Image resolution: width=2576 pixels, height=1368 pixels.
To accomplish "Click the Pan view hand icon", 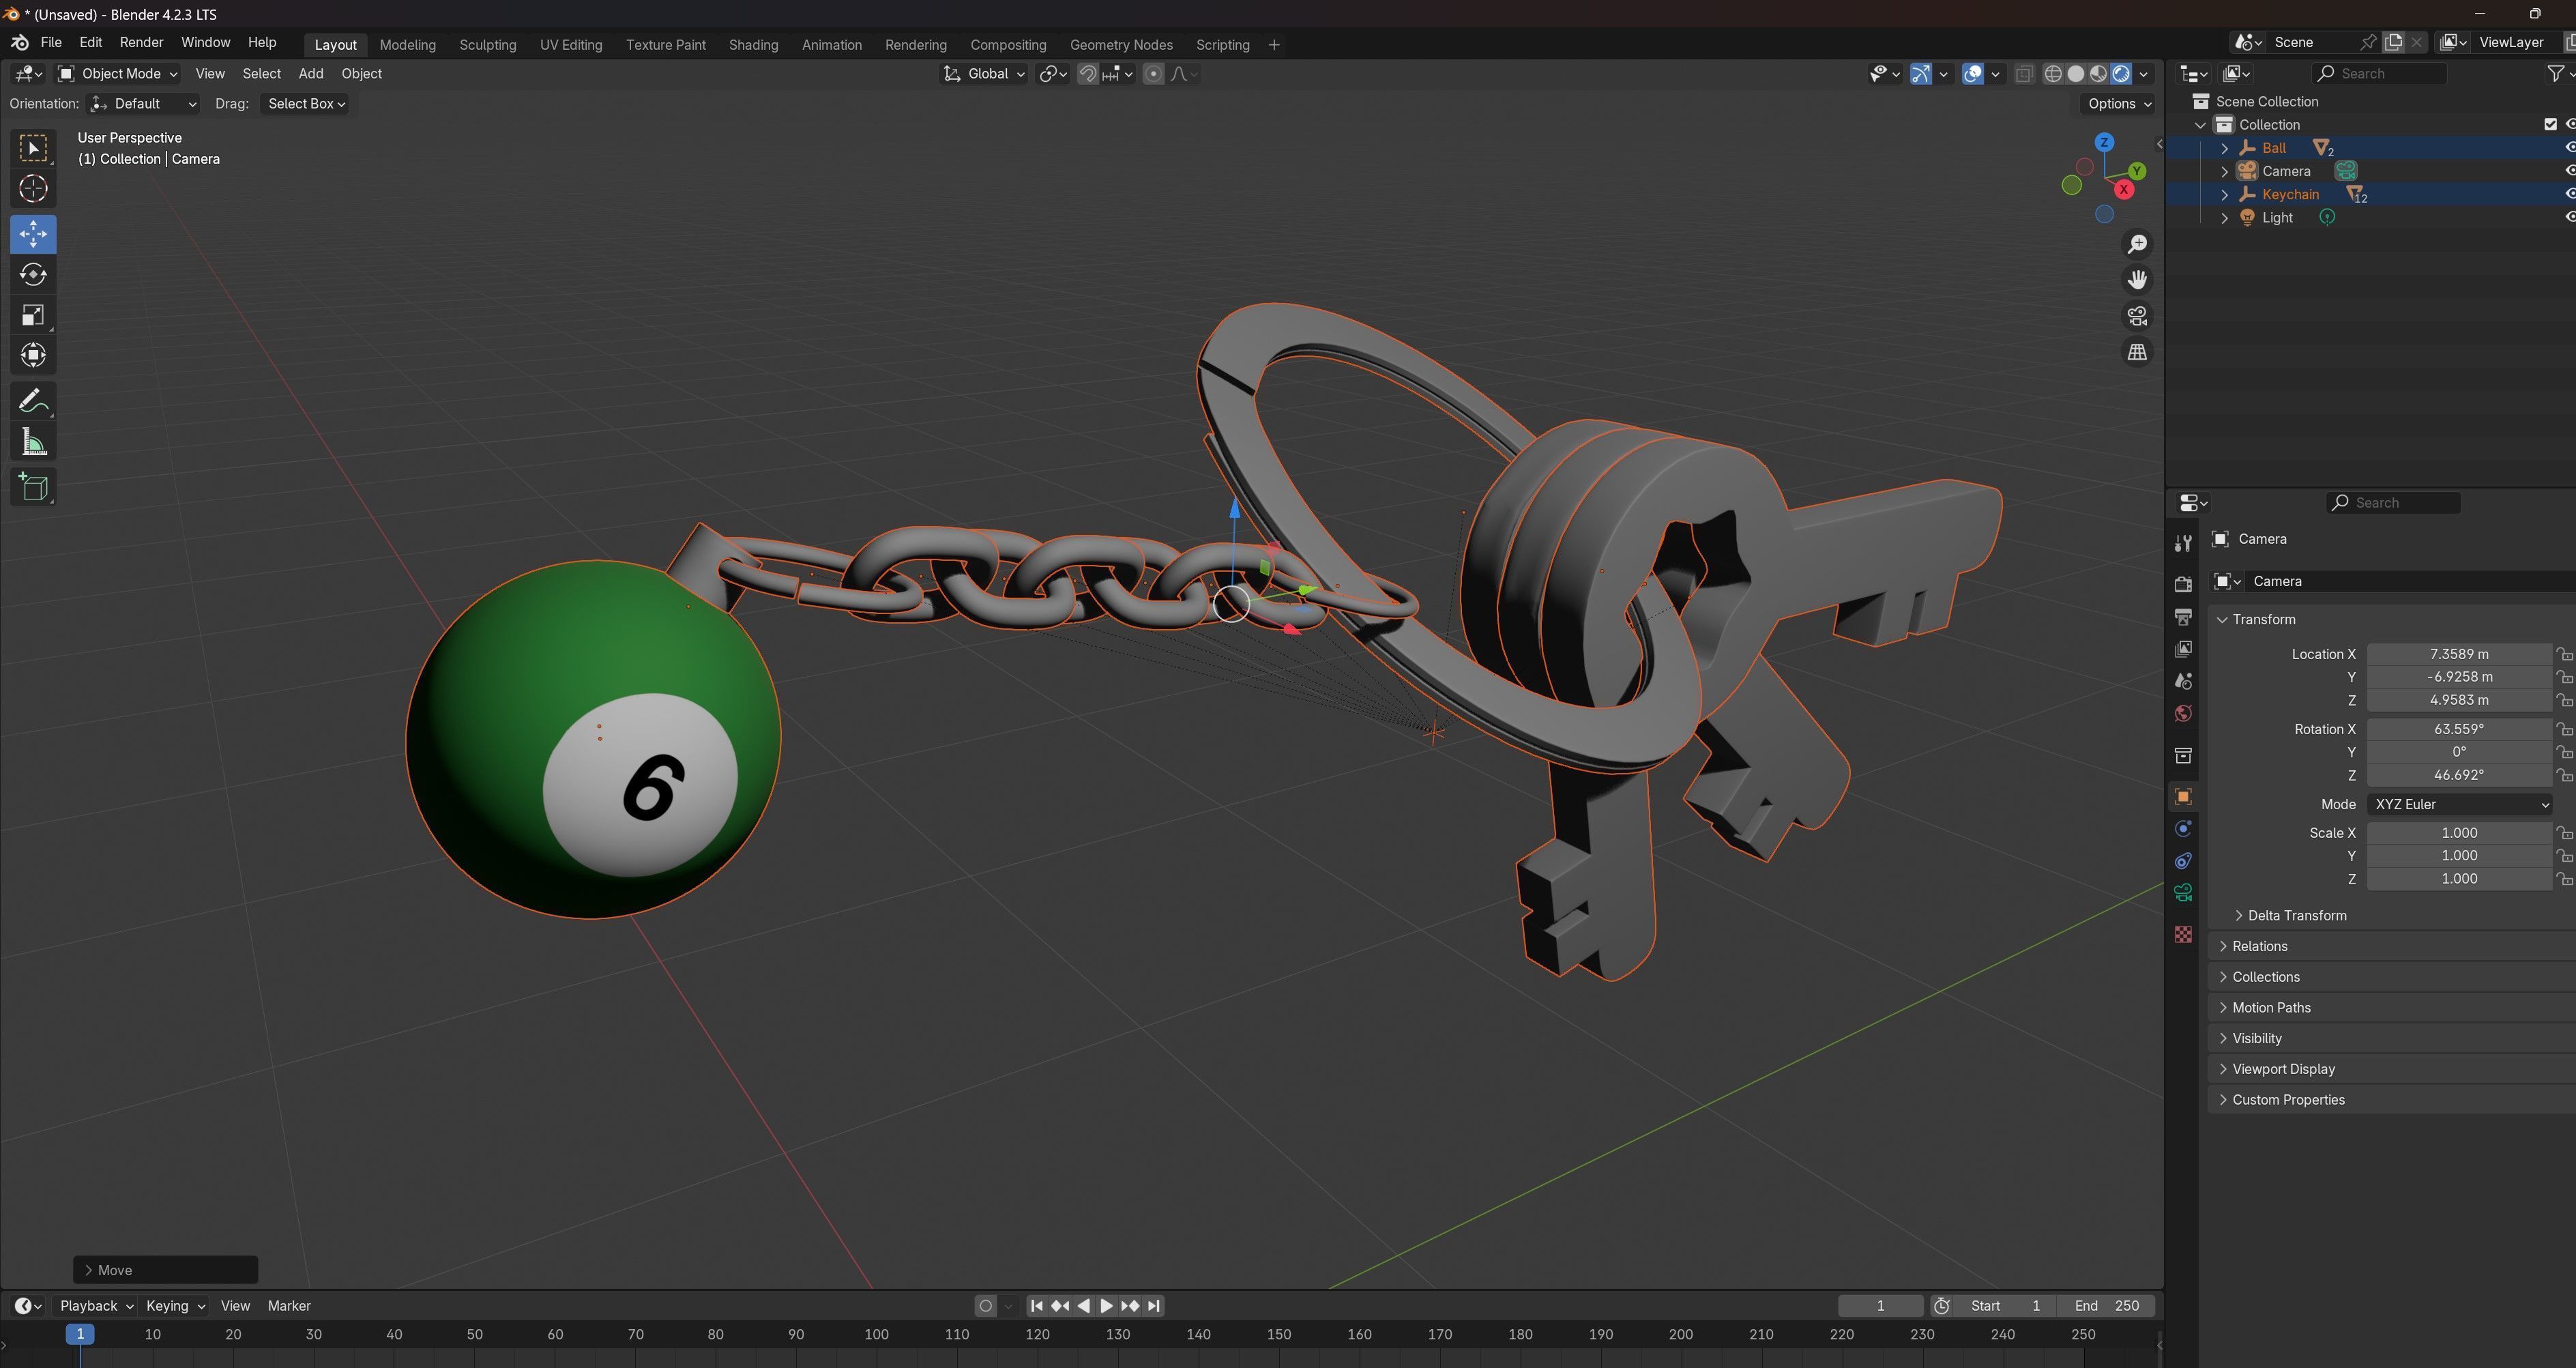I will click(x=2137, y=280).
